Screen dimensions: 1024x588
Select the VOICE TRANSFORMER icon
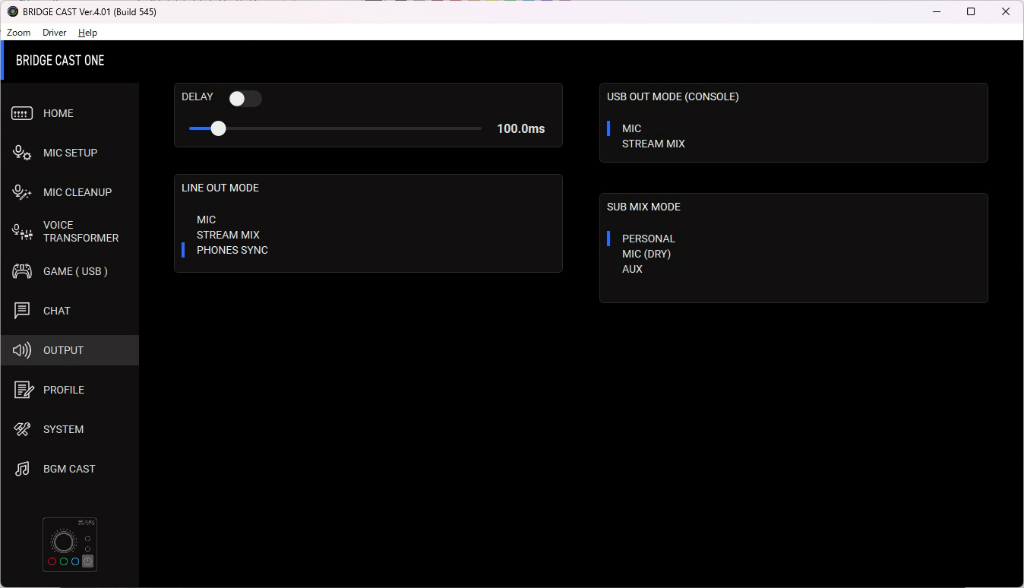[22, 232]
